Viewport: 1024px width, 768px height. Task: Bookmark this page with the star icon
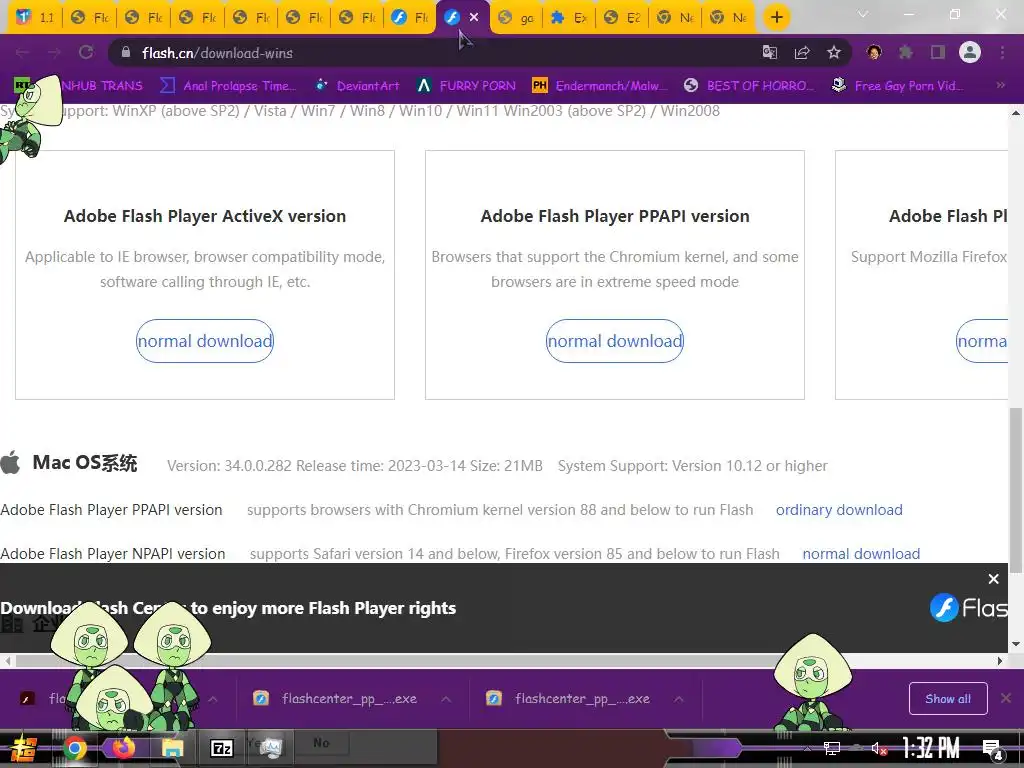point(834,53)
